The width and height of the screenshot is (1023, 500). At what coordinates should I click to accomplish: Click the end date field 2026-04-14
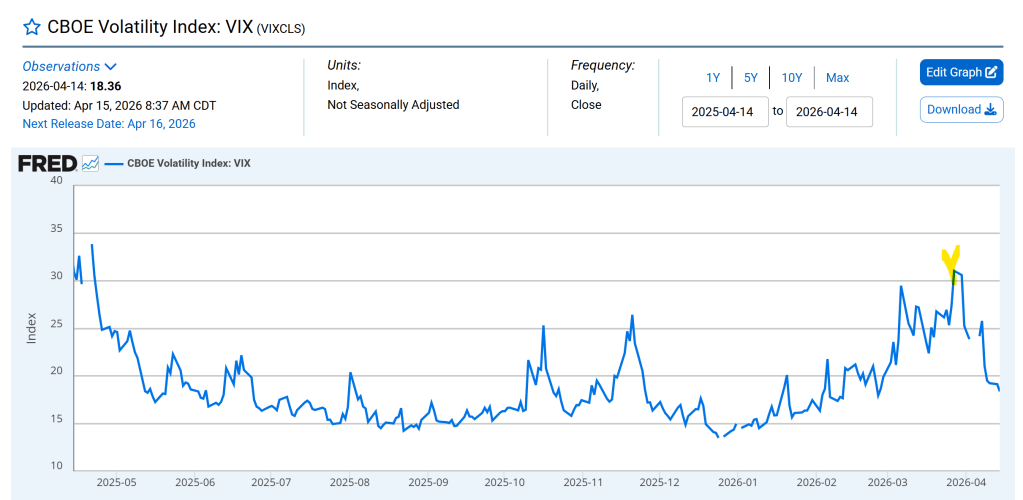[x=829, y=111]
